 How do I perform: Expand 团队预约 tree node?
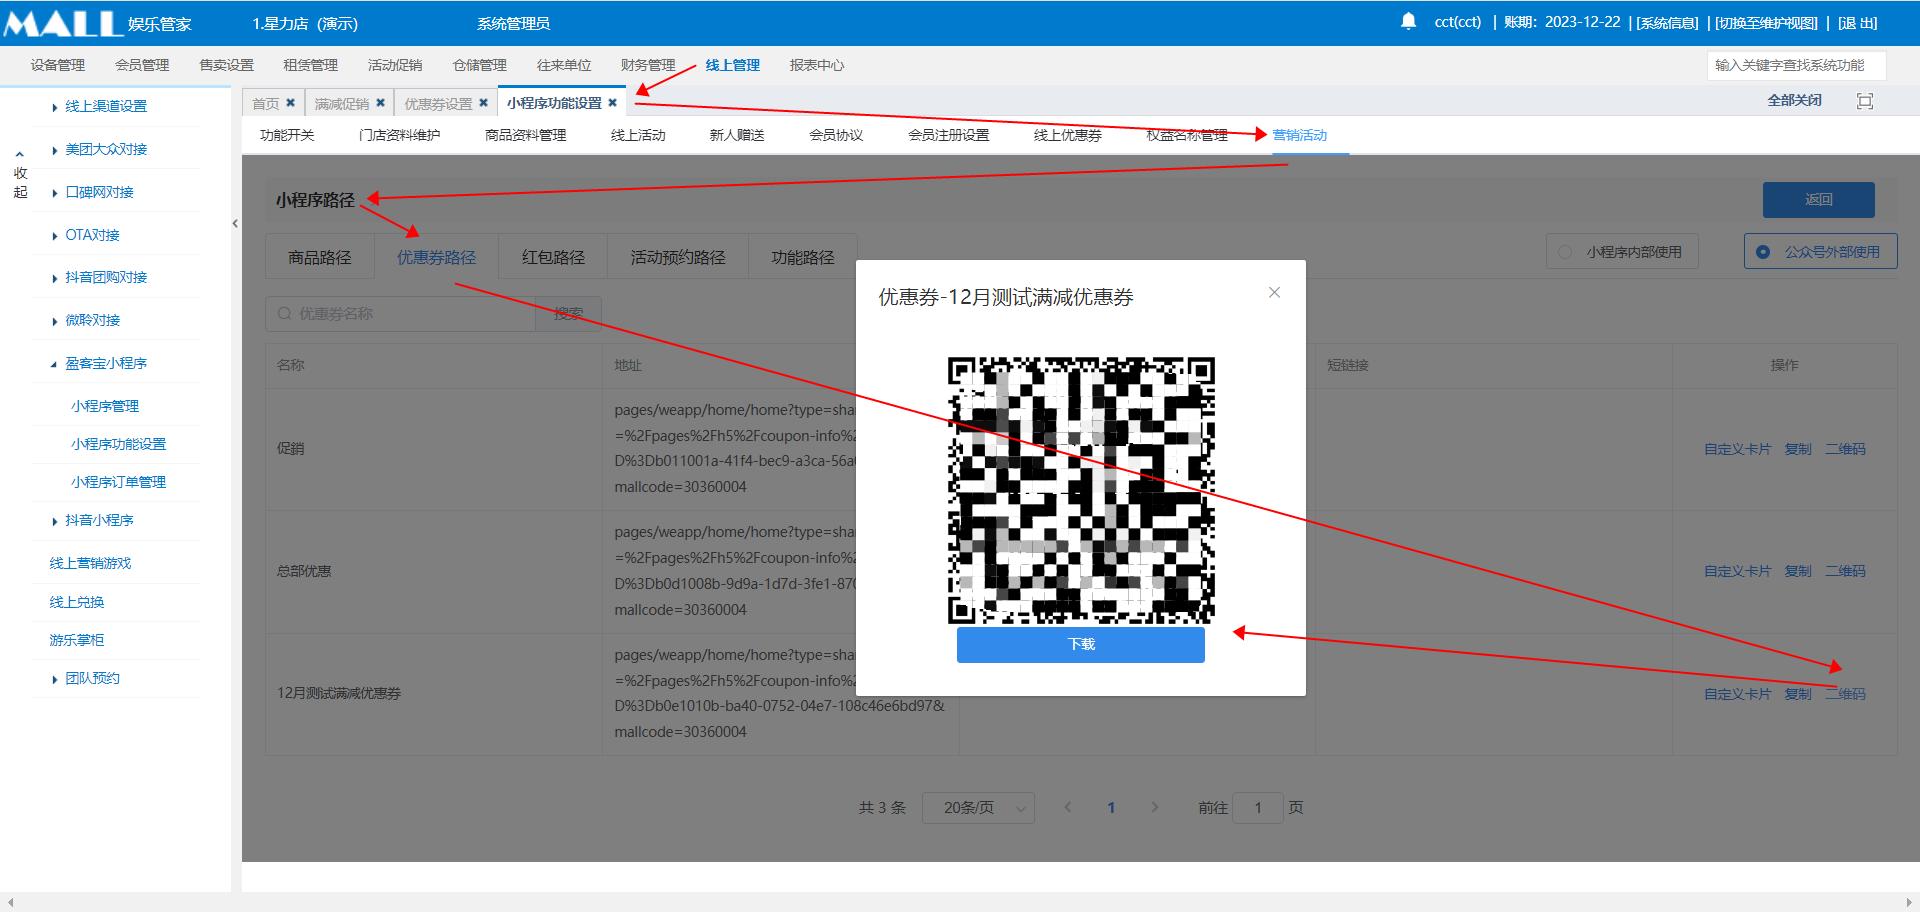pos(54,679)
